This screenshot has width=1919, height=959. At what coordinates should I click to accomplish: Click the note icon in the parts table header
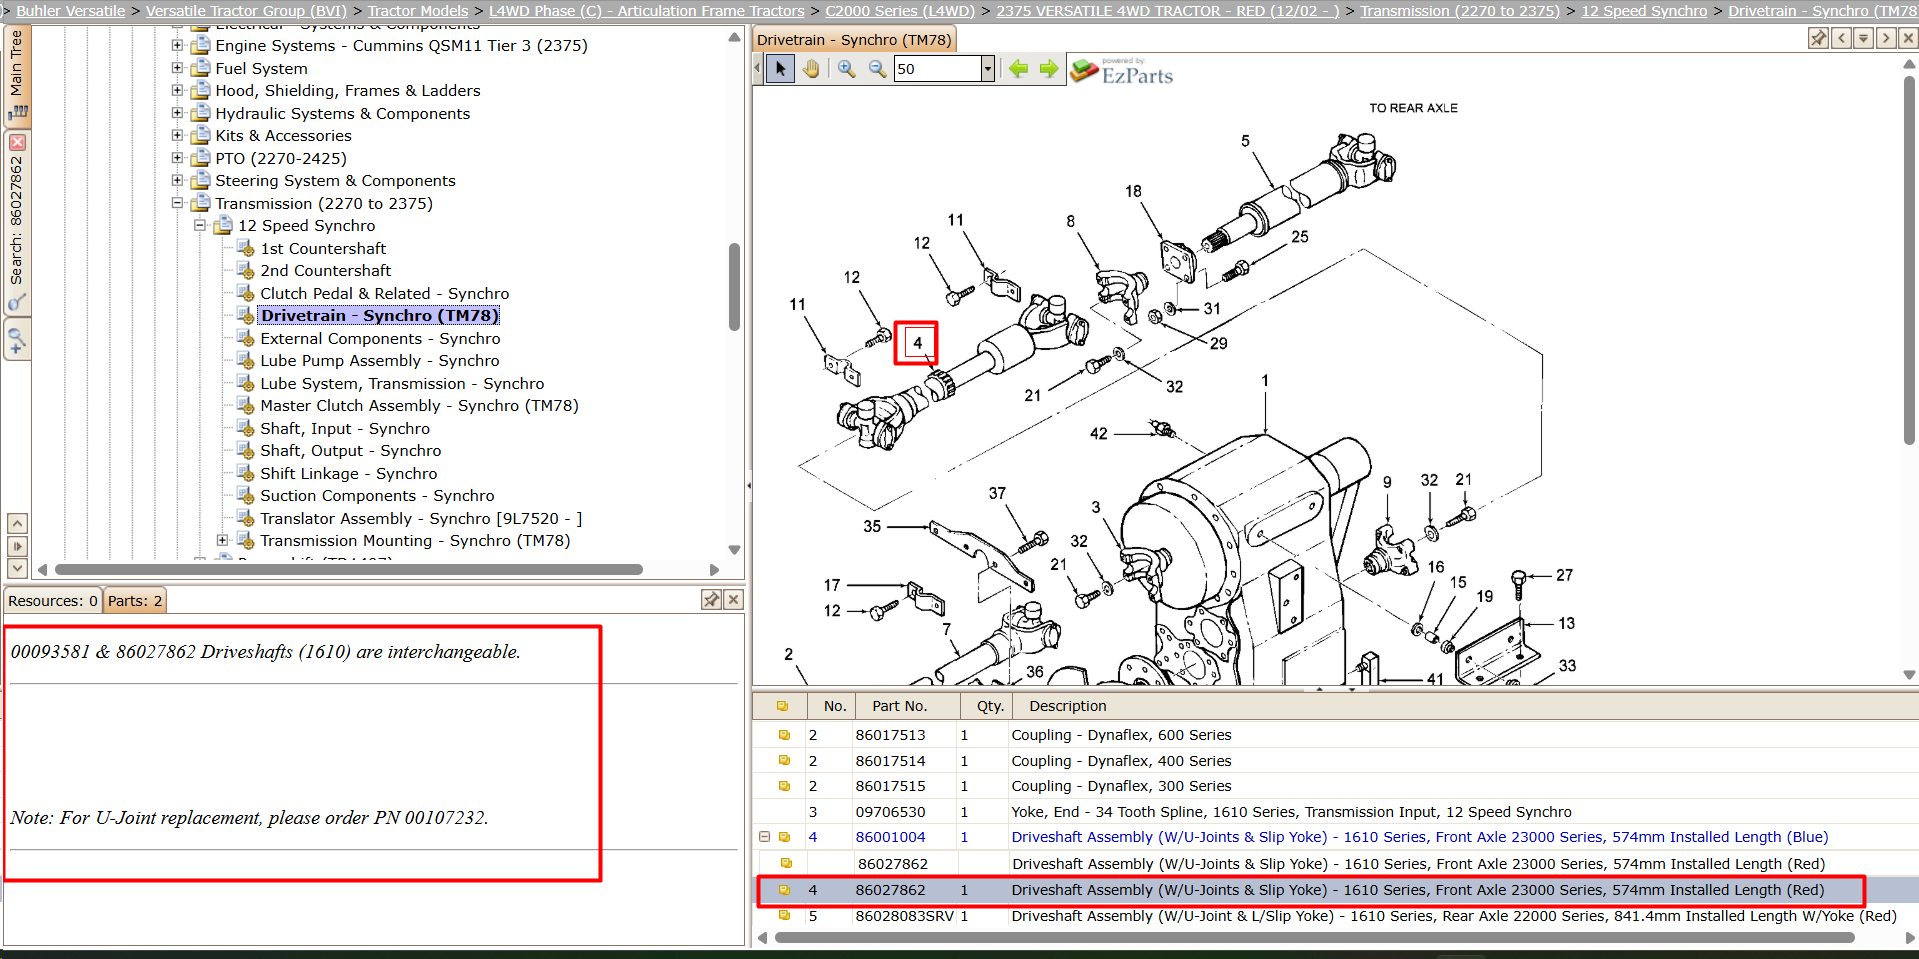click(x=782, y=706)
